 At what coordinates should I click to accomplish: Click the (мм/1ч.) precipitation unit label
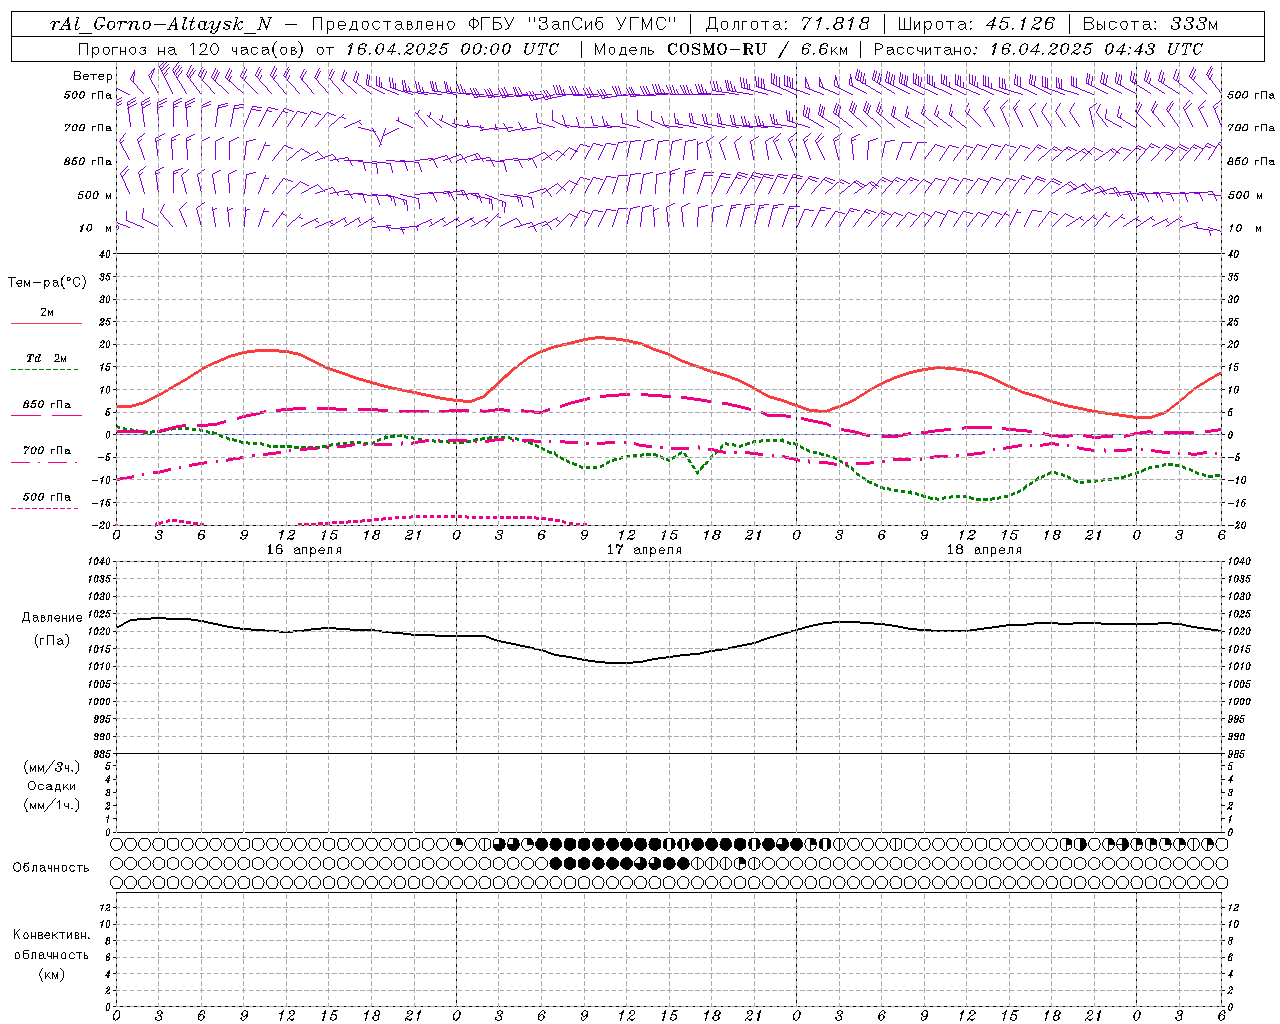point(52,805)
